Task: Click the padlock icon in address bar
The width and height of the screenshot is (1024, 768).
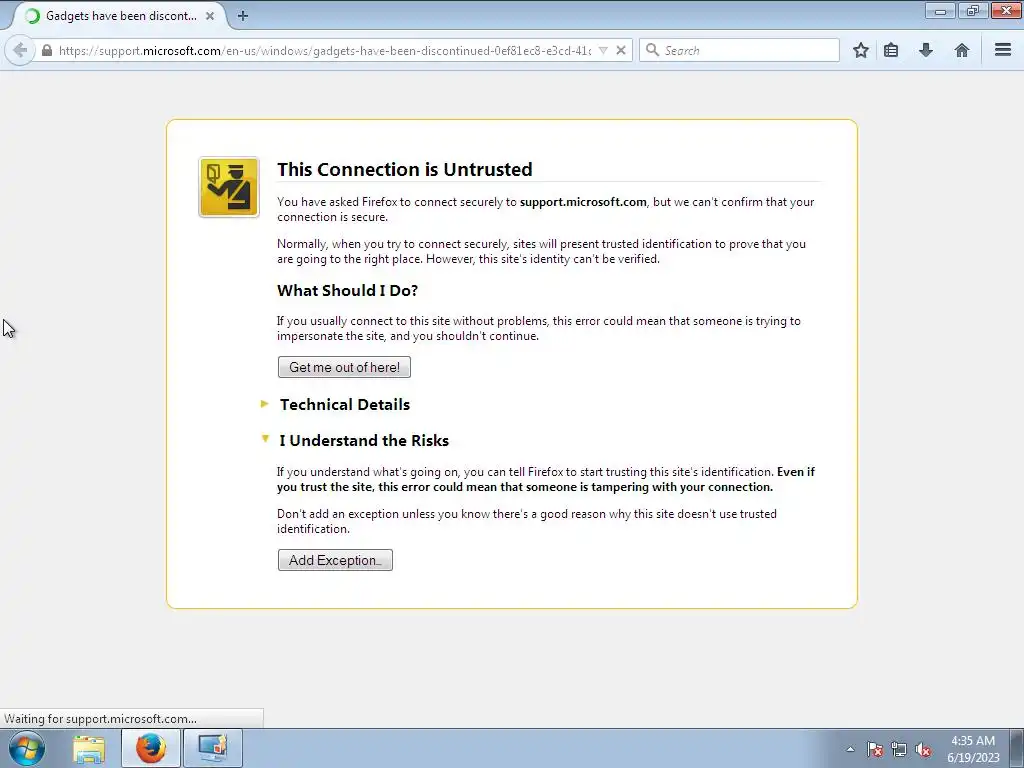Action: 47,50
